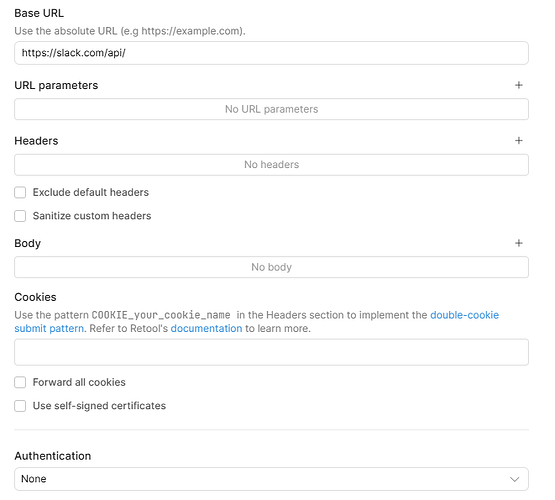Click the No URL parameters placeholder box
555x500 pixels.
[271, 109]
